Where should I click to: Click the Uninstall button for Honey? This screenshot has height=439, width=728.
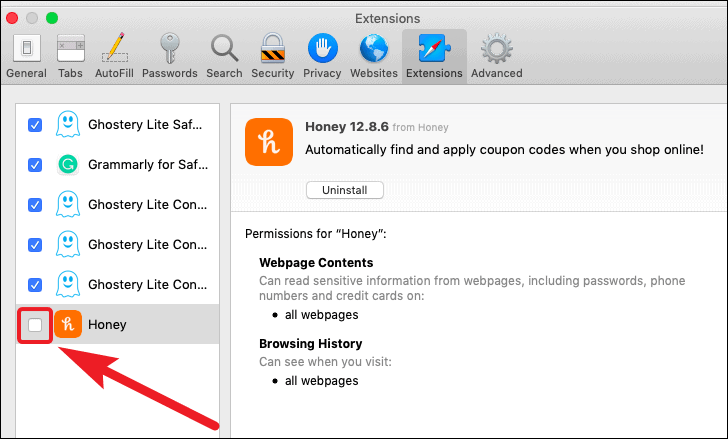pyautogui.click(x=344, y=190)
